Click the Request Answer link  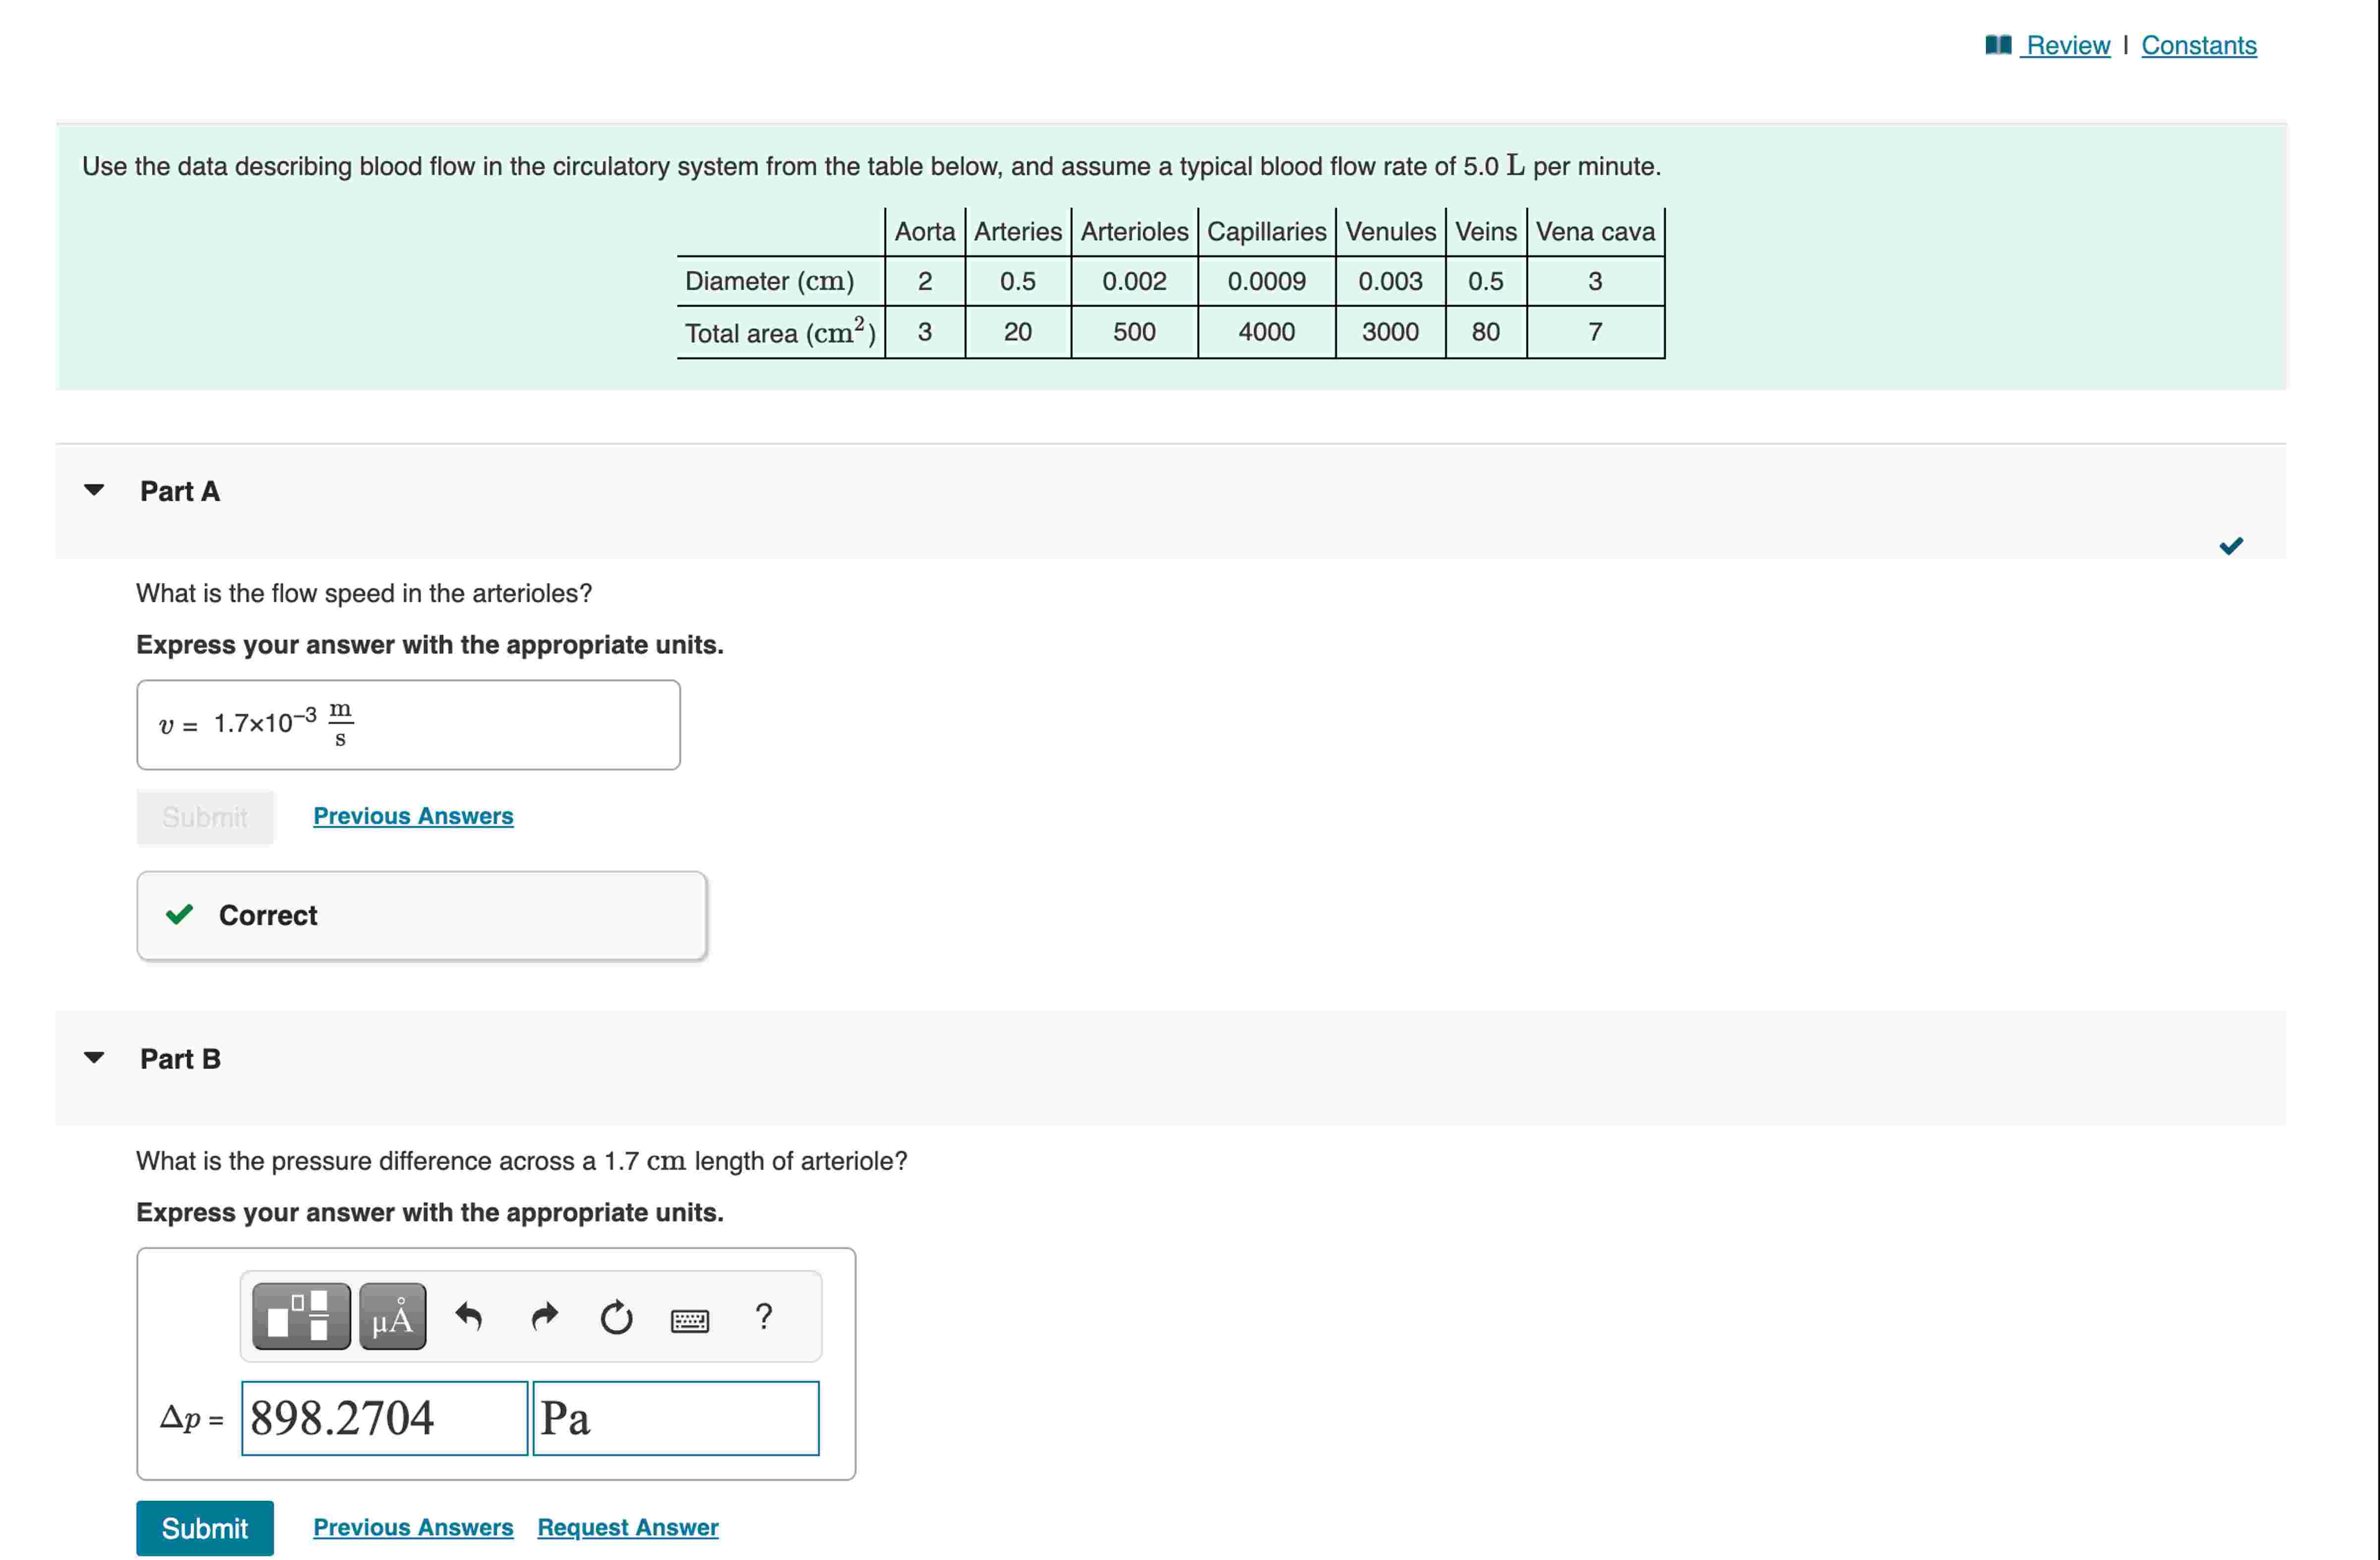point(627,1527)
